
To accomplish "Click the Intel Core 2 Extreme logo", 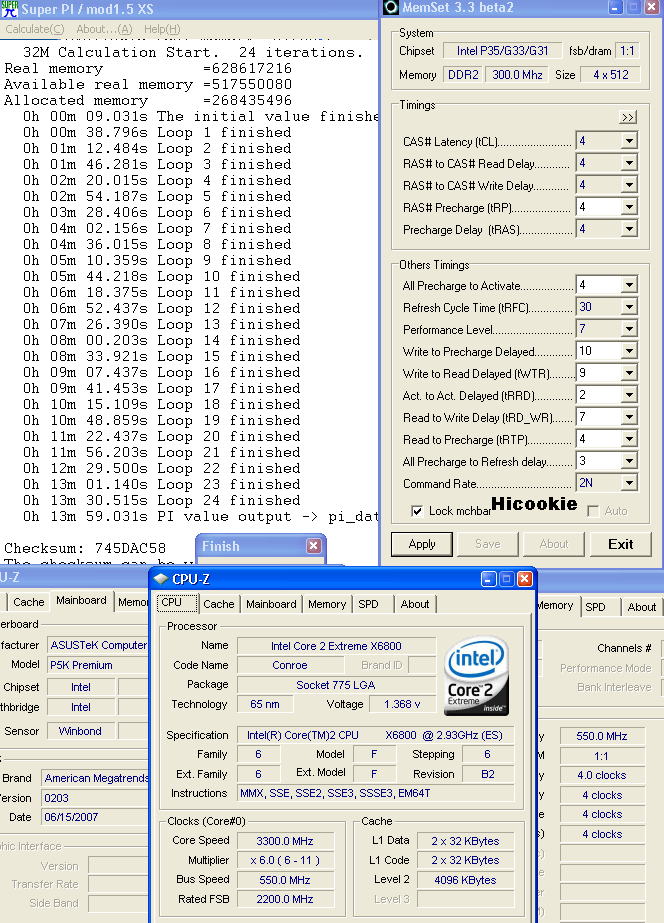I will (x=476, y=676).
